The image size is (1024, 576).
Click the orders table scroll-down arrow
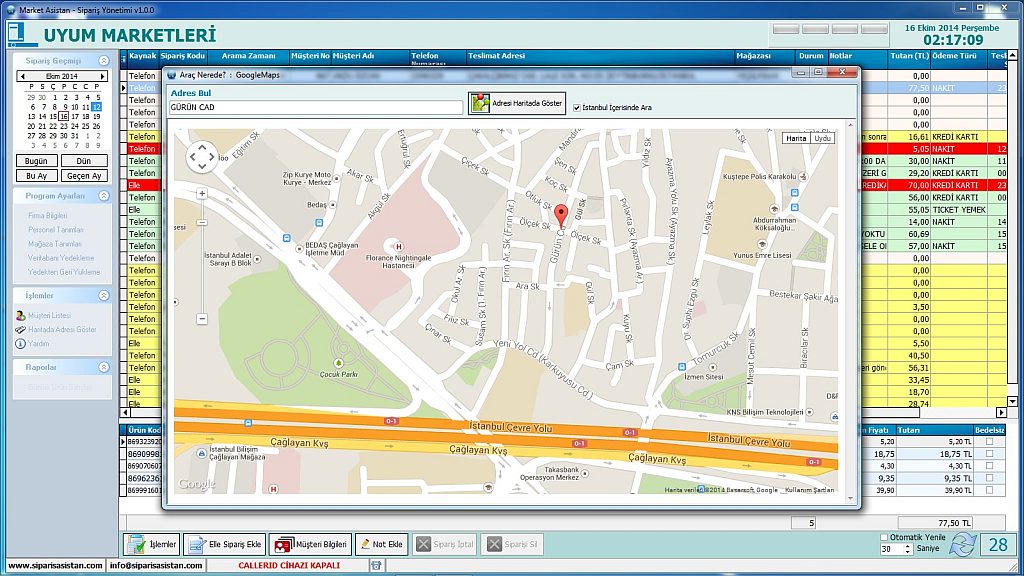(x=1012, y=402)
